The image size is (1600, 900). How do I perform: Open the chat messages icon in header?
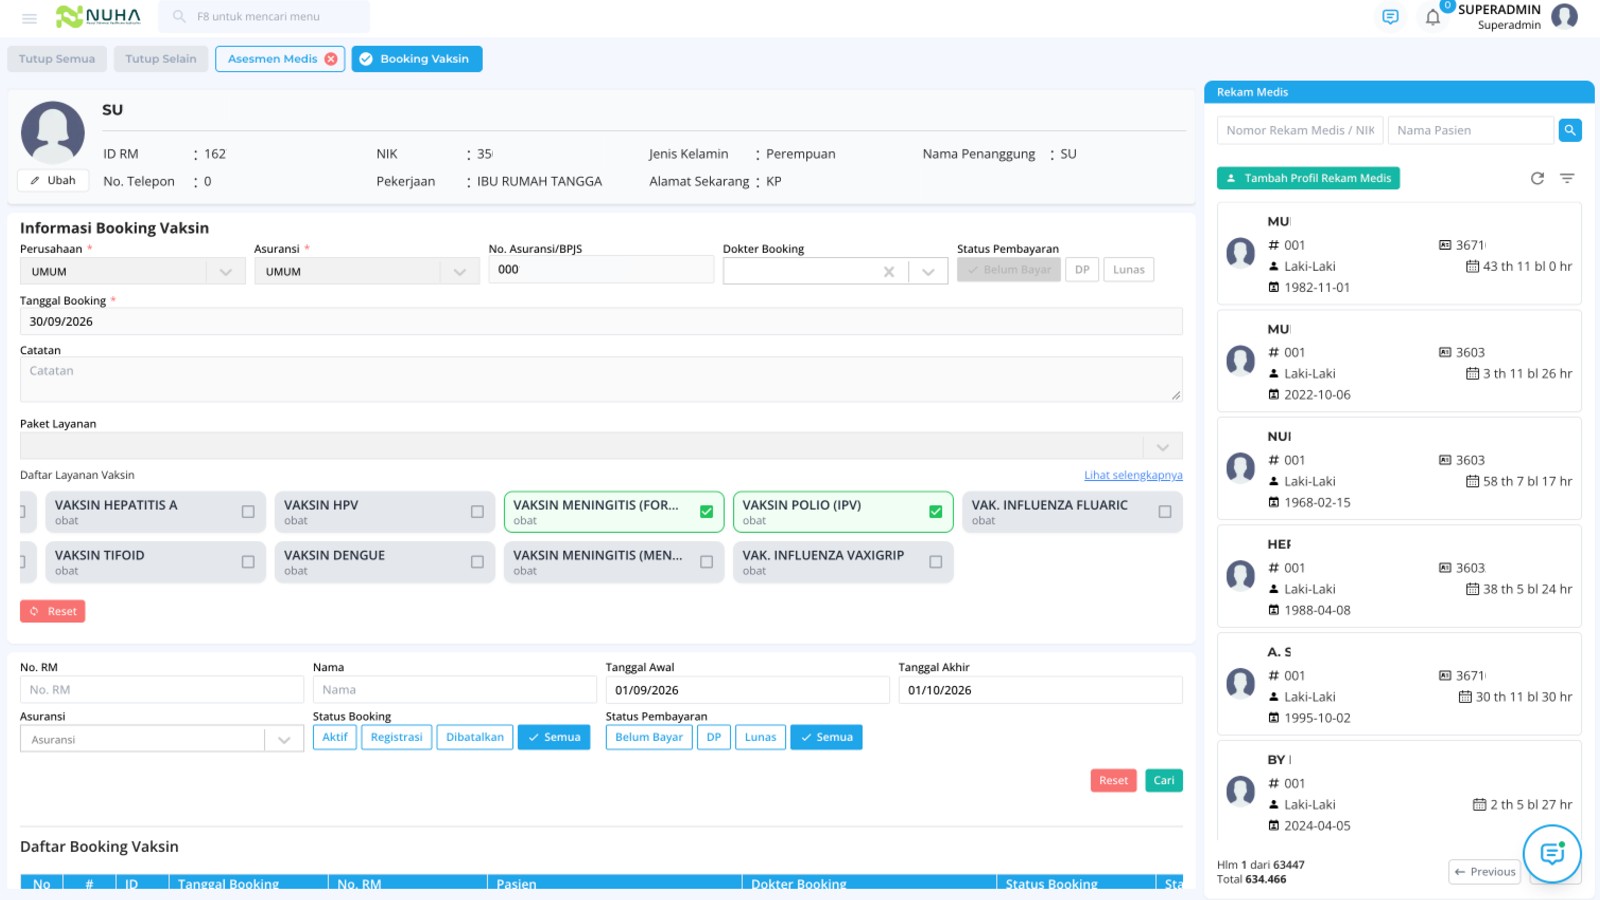1390,17
